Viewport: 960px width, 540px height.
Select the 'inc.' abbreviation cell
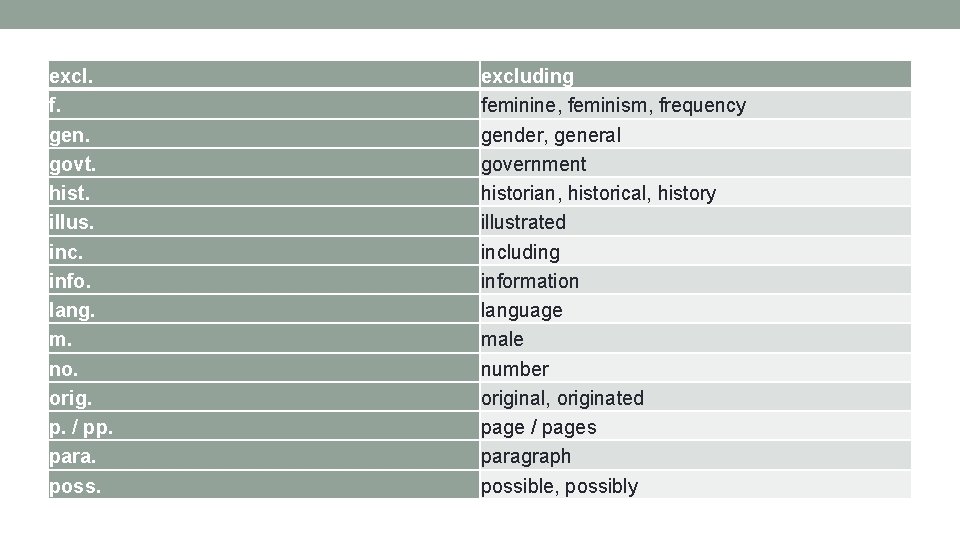(66, 252)
